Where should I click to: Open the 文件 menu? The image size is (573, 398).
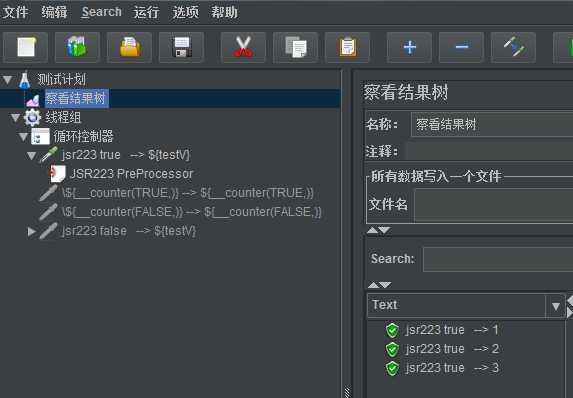[15, 12]
